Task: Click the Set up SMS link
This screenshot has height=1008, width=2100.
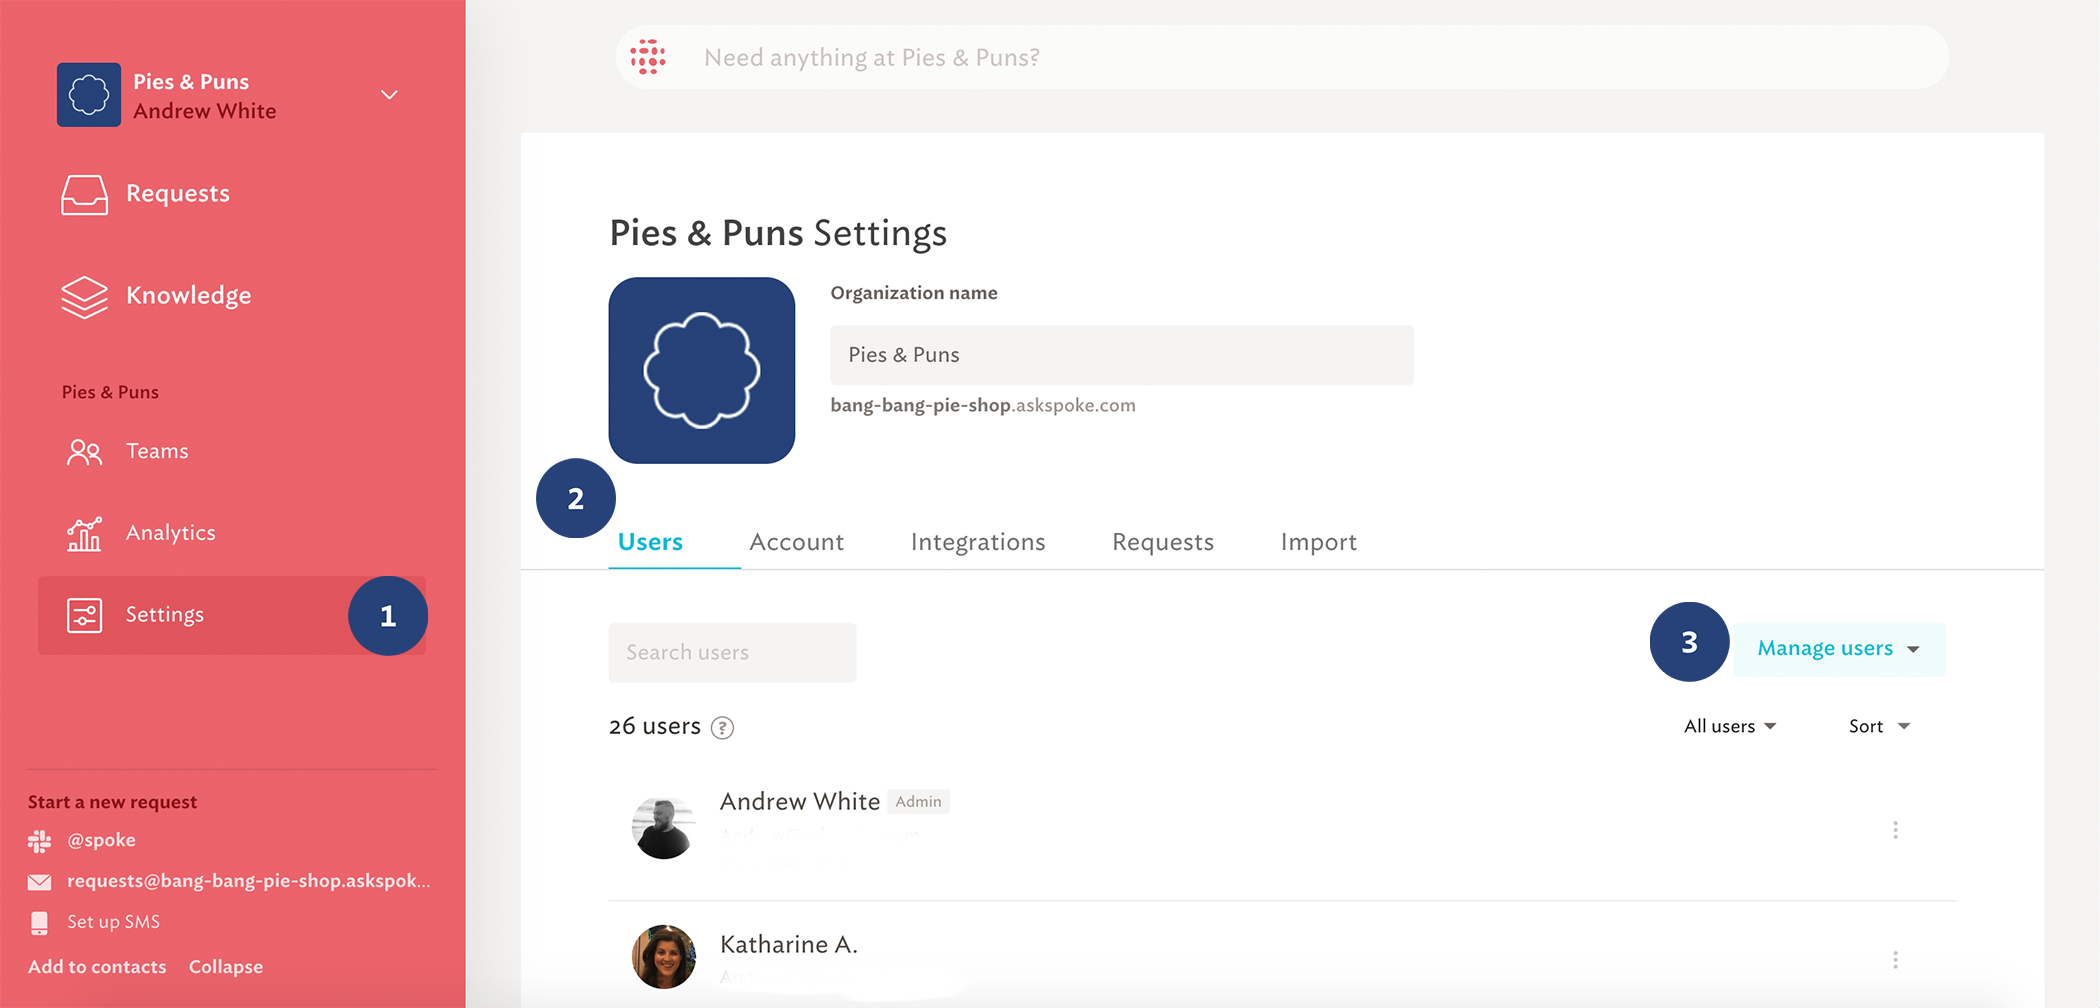Action: (x=113, y=923)
